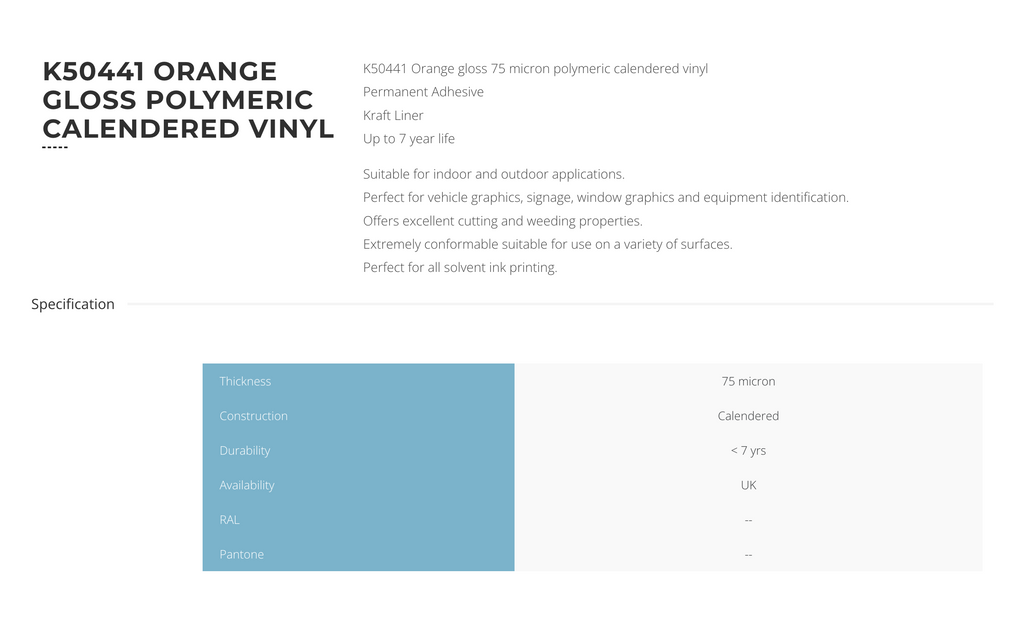The image size is (1024, 624).
Task: Click the solvent ink printing sentence
Action: click(460, 267)
